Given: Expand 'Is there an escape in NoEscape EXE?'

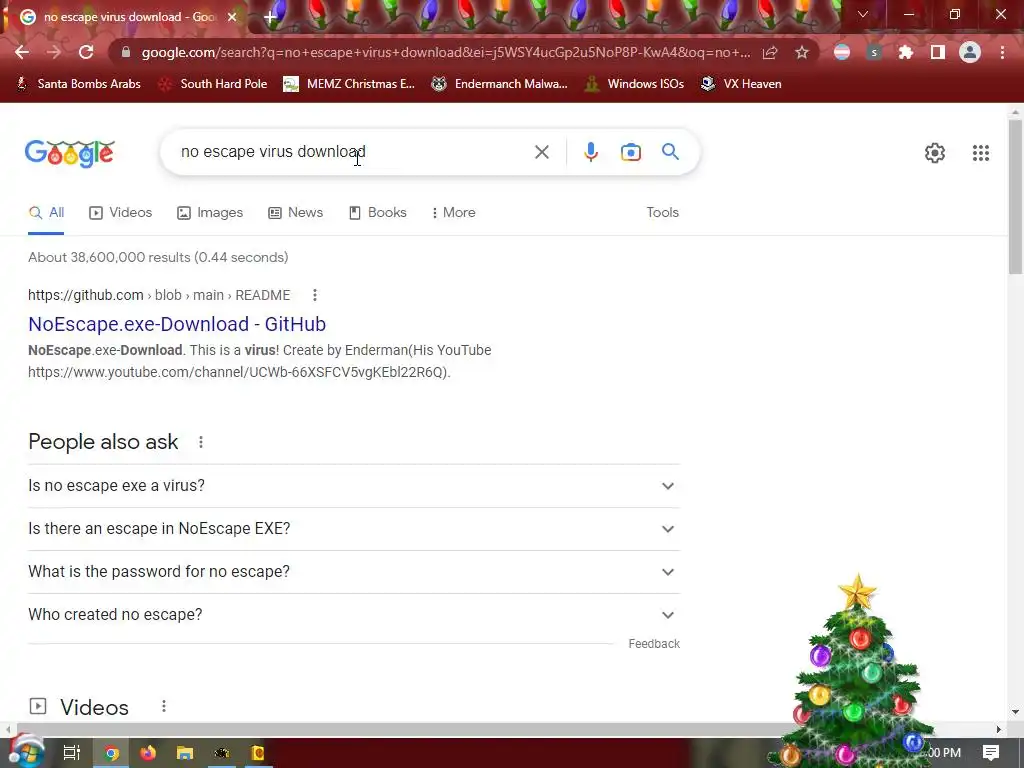Looking at the screenshot, I should (x=354, y=529).
